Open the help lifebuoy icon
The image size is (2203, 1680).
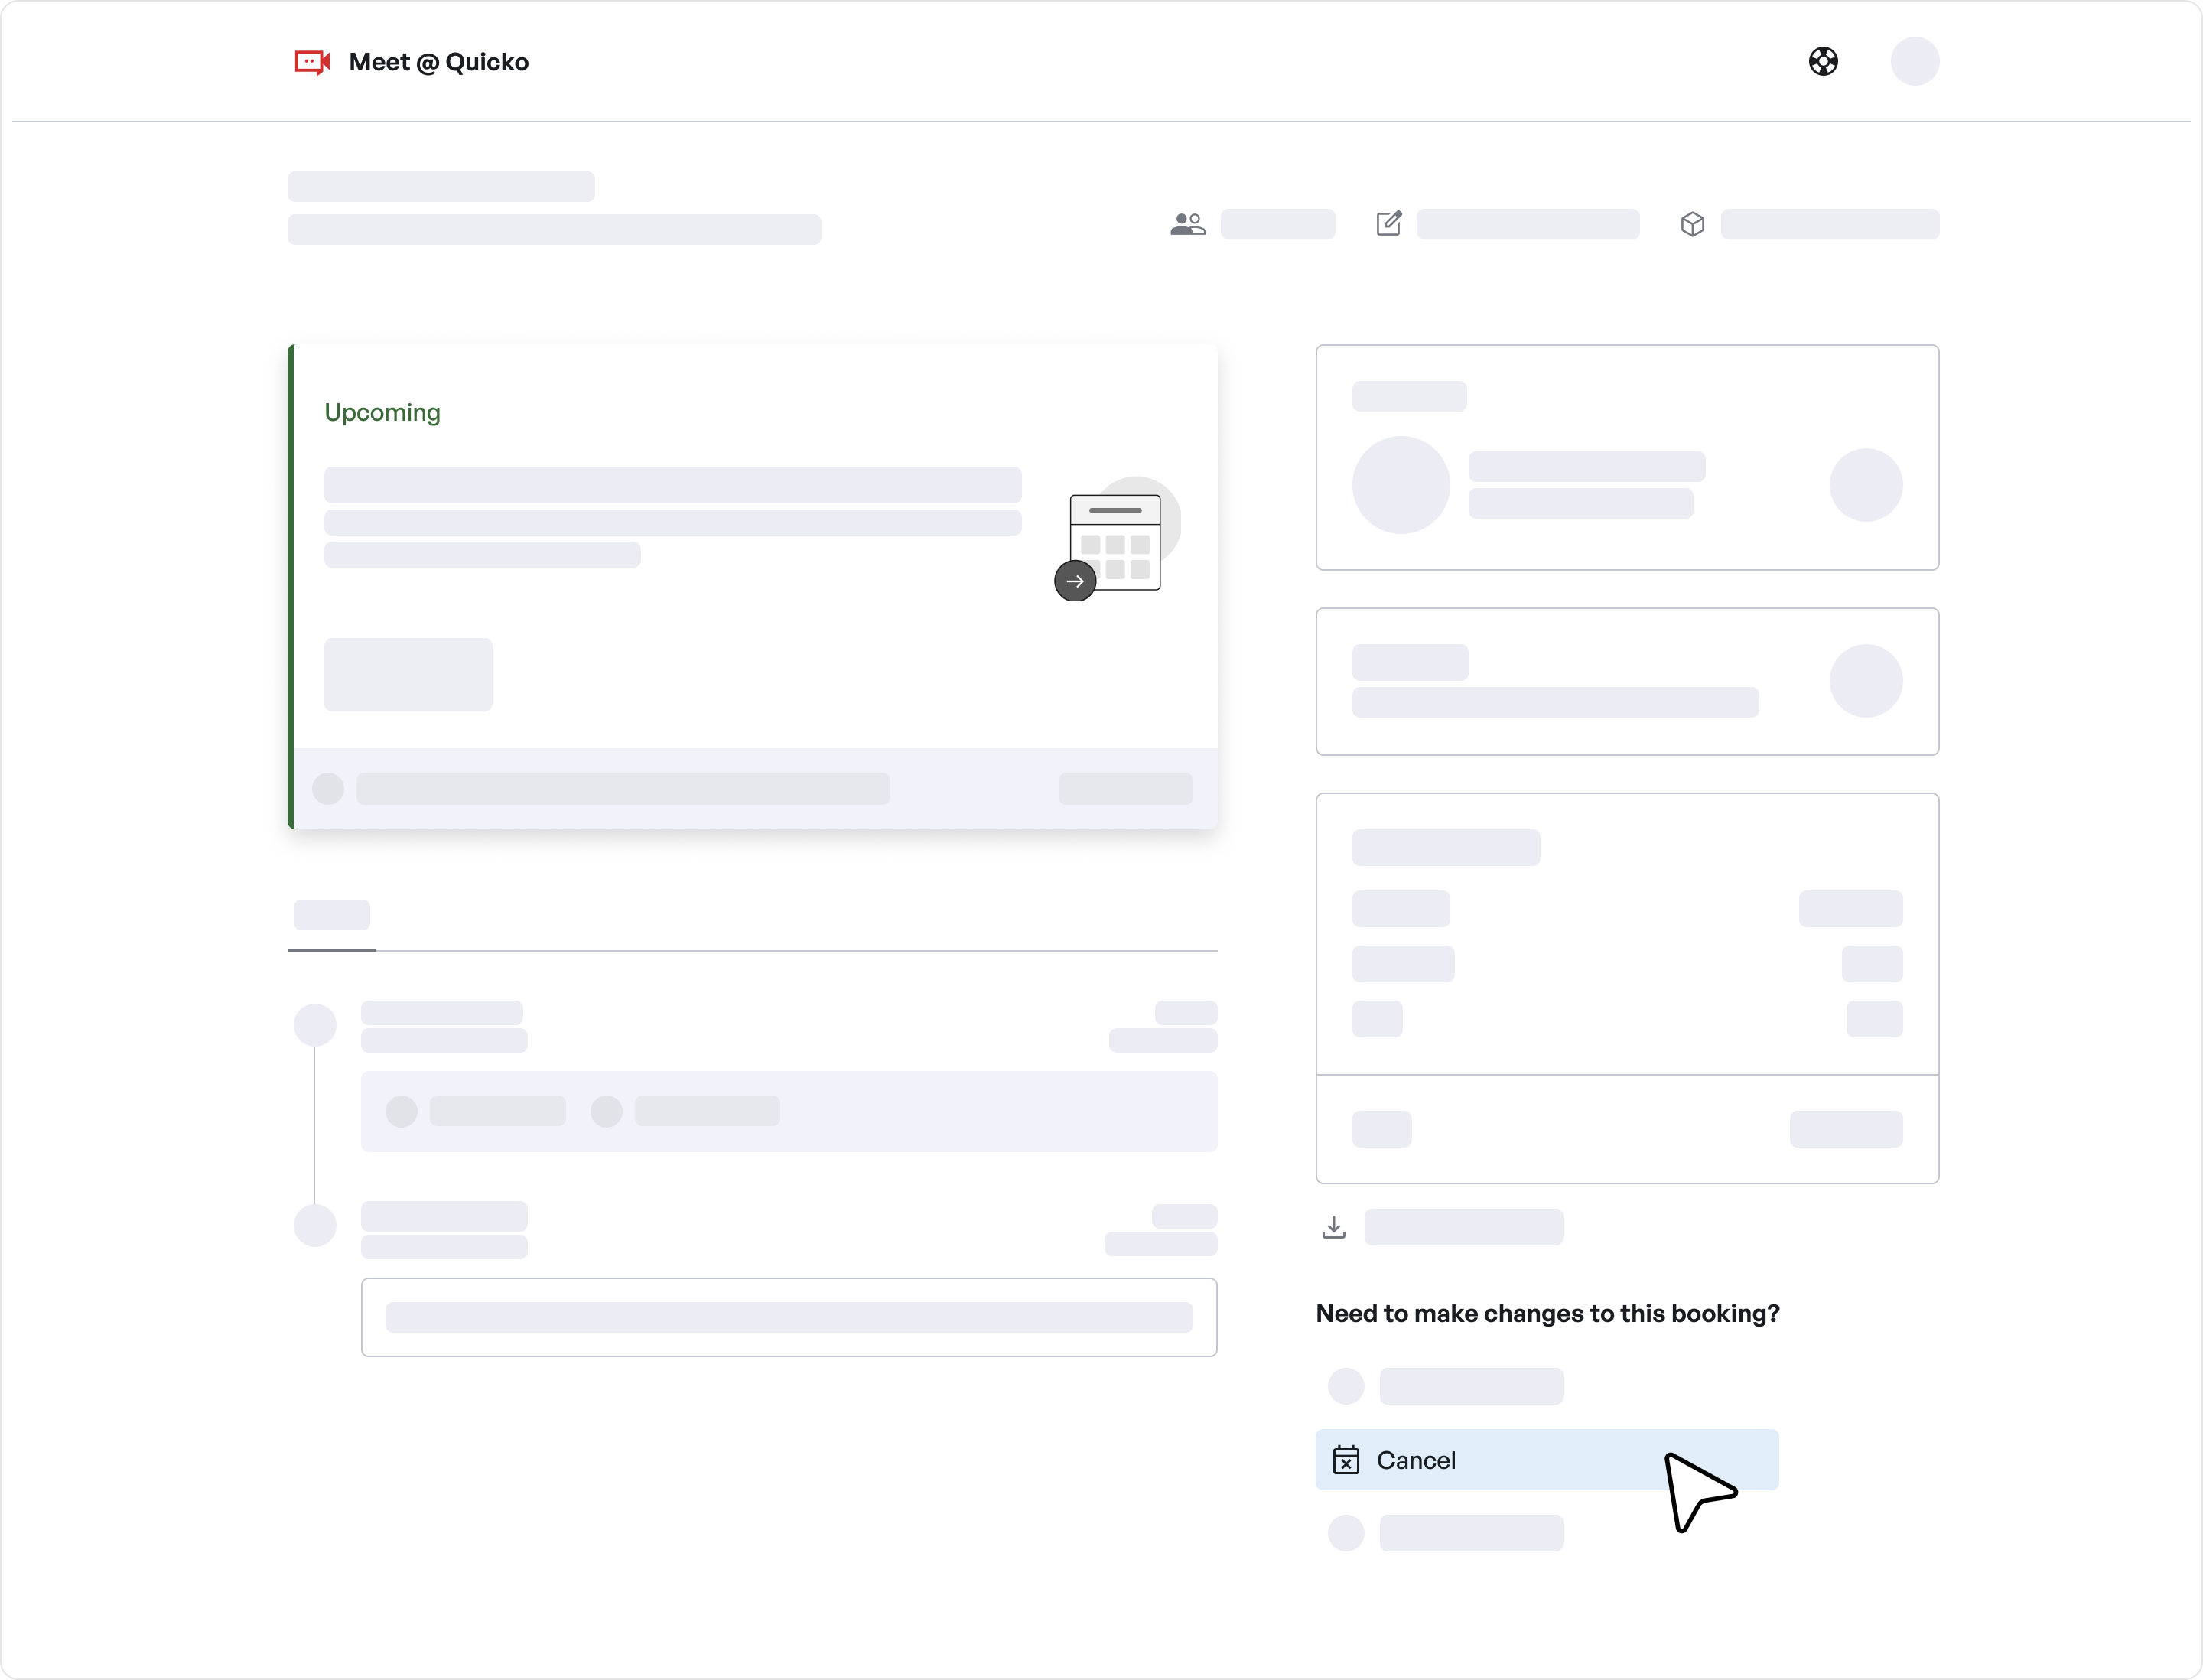(x=1823, y=61)
